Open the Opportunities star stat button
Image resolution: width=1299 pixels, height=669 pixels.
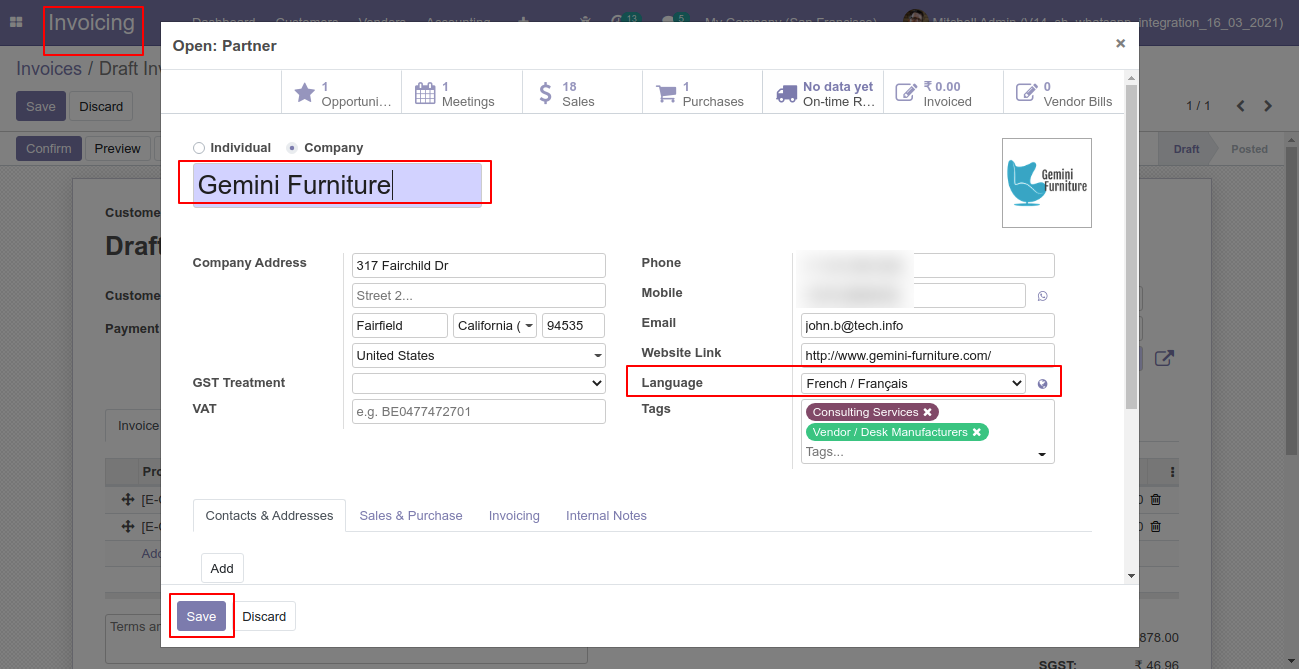pos(342,93)
